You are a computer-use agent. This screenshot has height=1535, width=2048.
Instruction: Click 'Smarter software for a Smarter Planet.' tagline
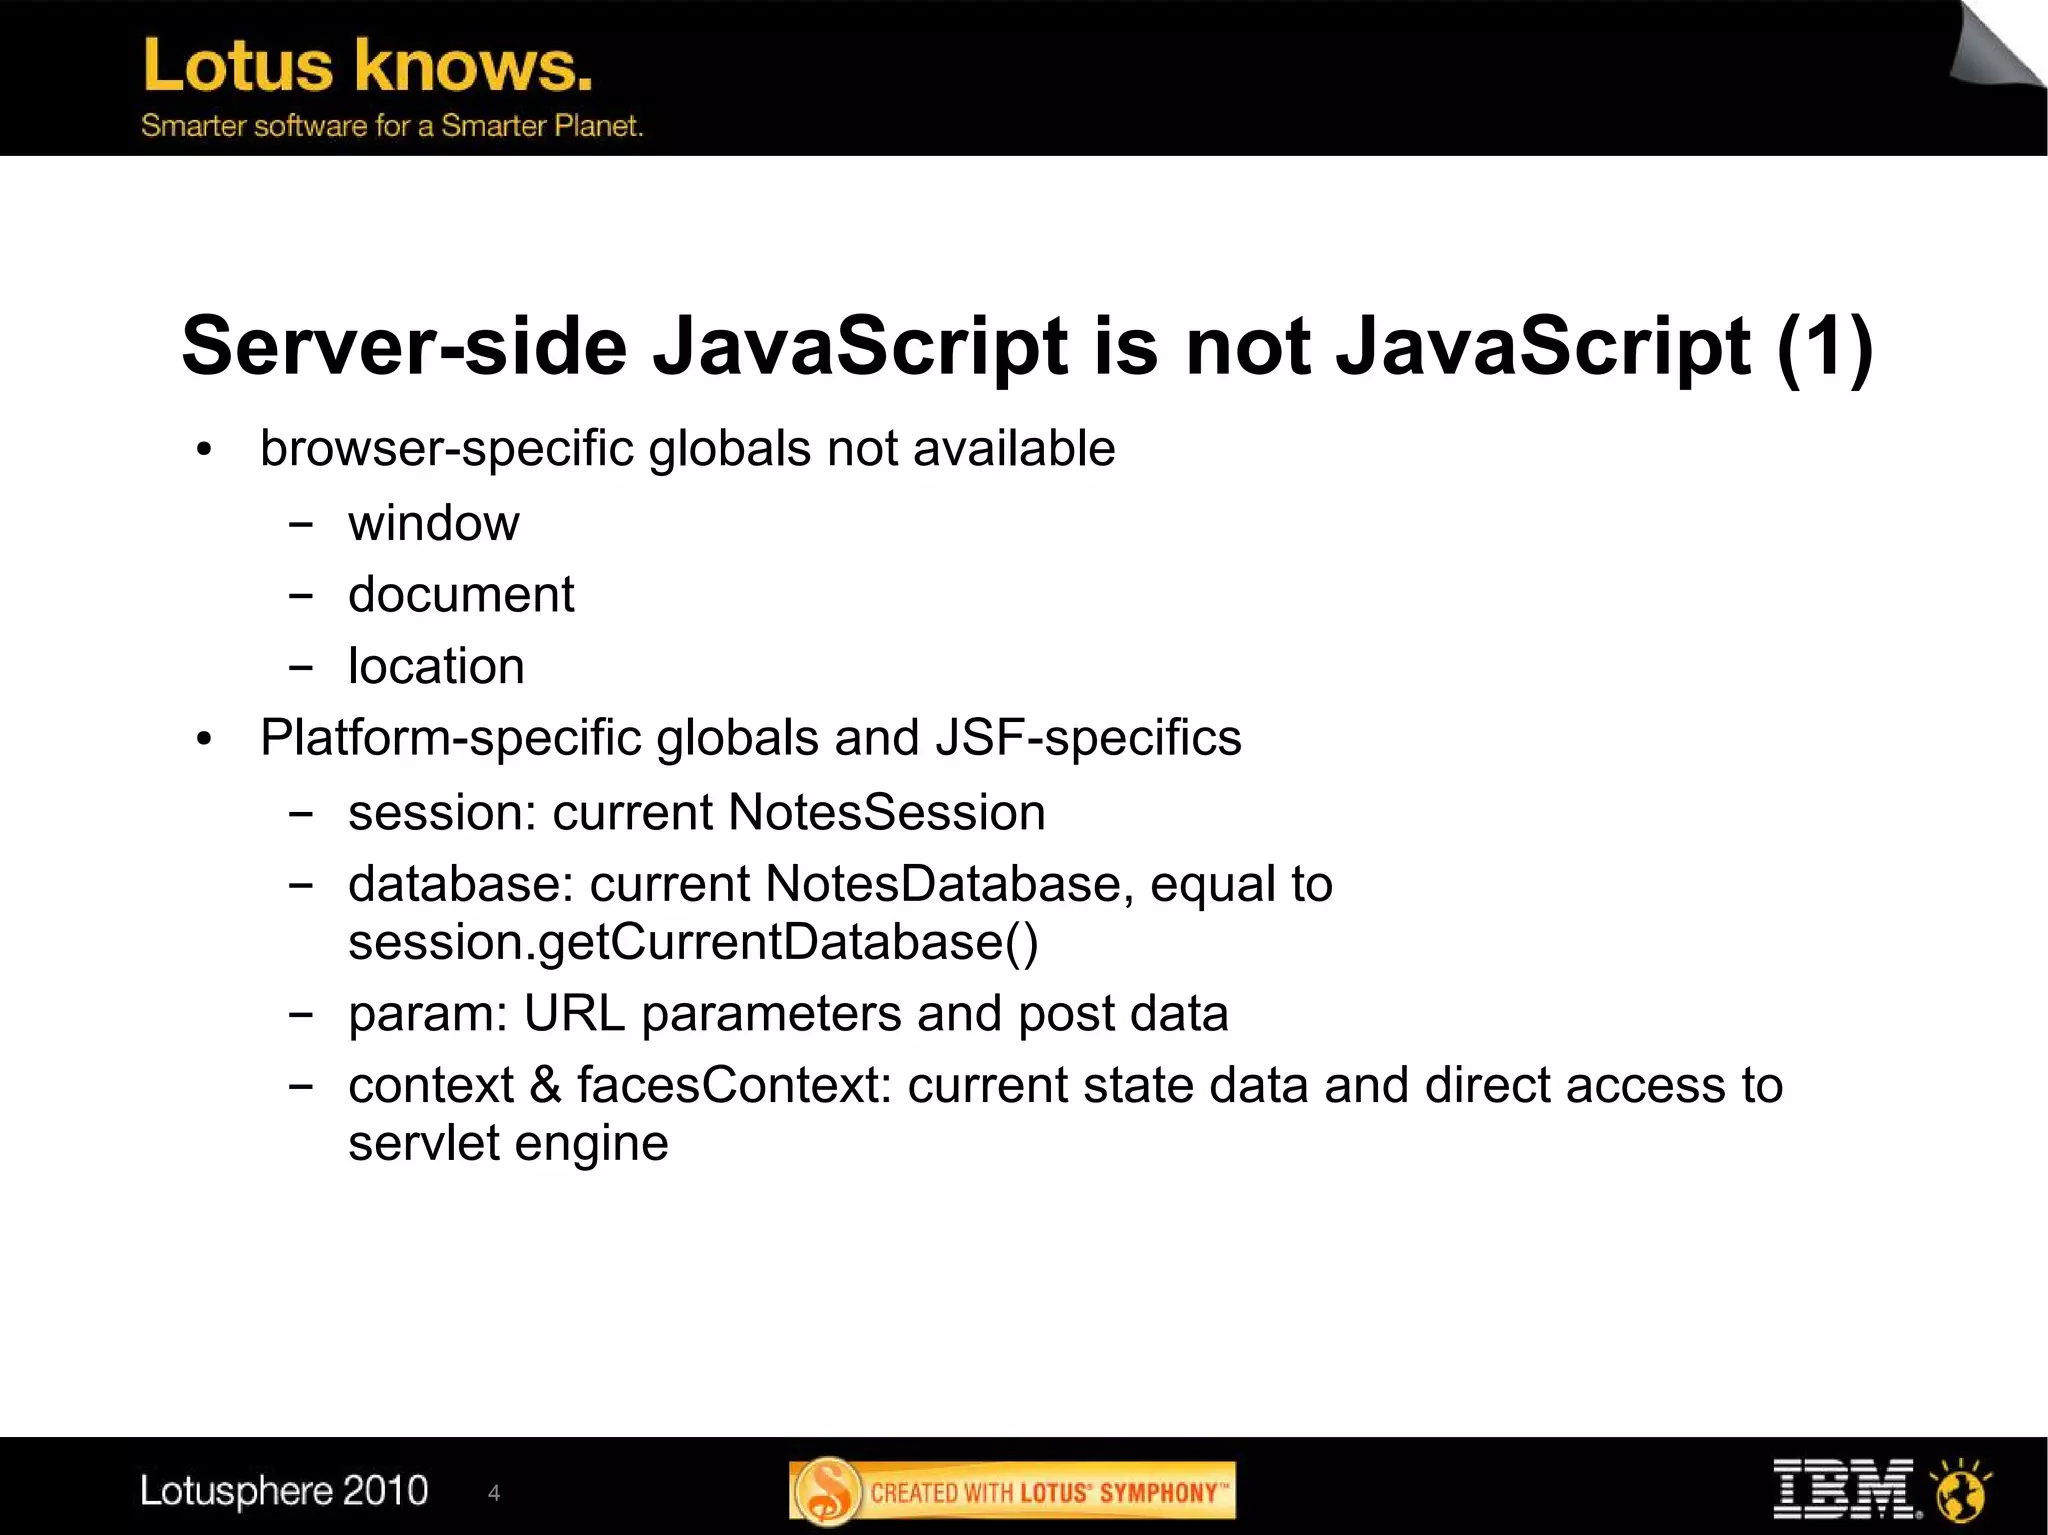392,126
